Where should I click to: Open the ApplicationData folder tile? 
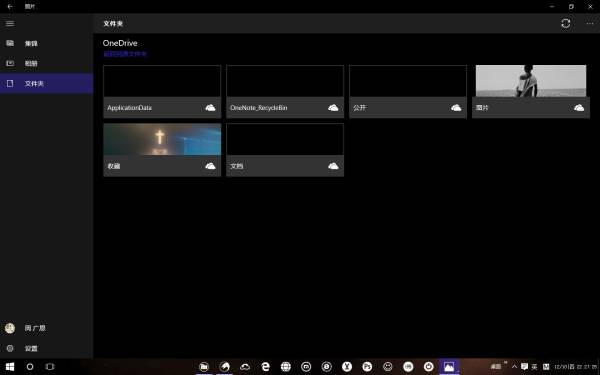(x=162, y=91)
